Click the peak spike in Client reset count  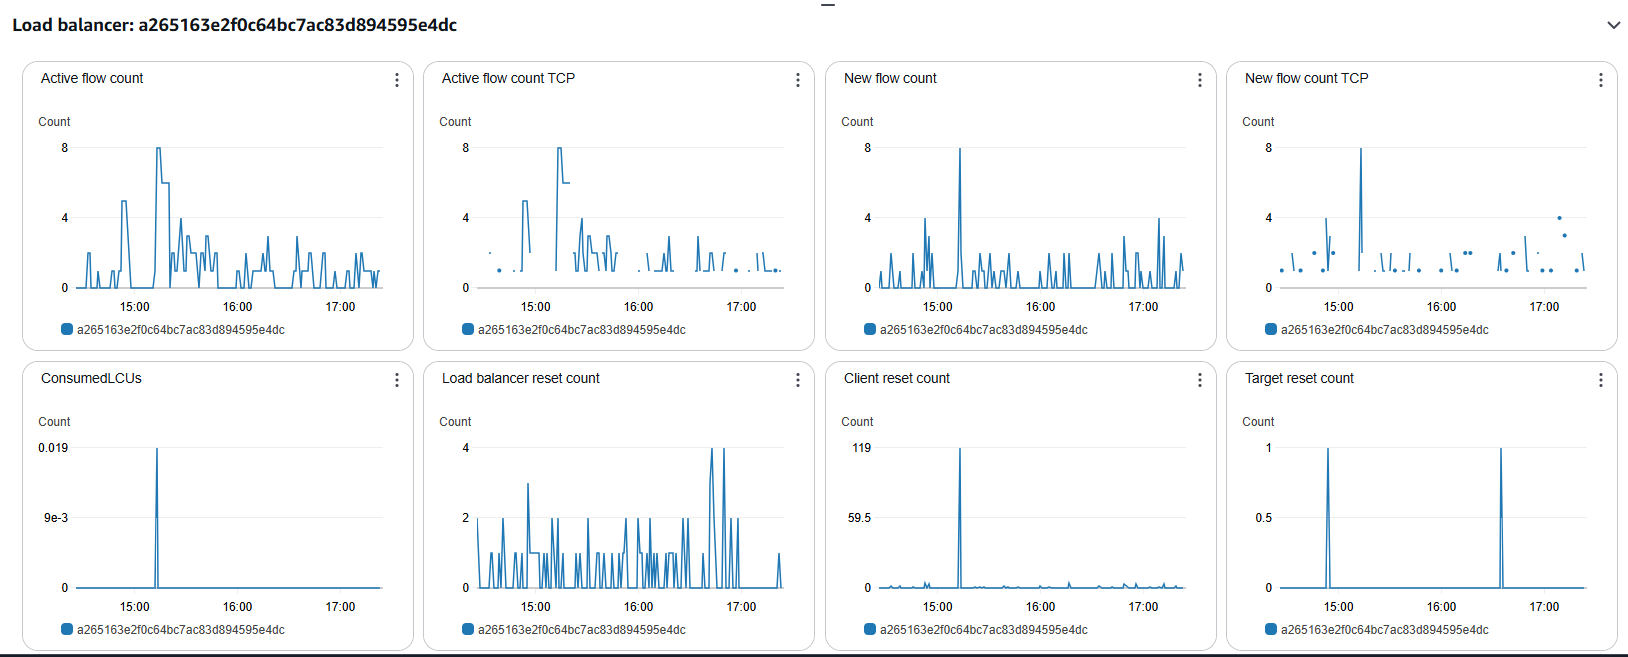[x=960, y=452]
